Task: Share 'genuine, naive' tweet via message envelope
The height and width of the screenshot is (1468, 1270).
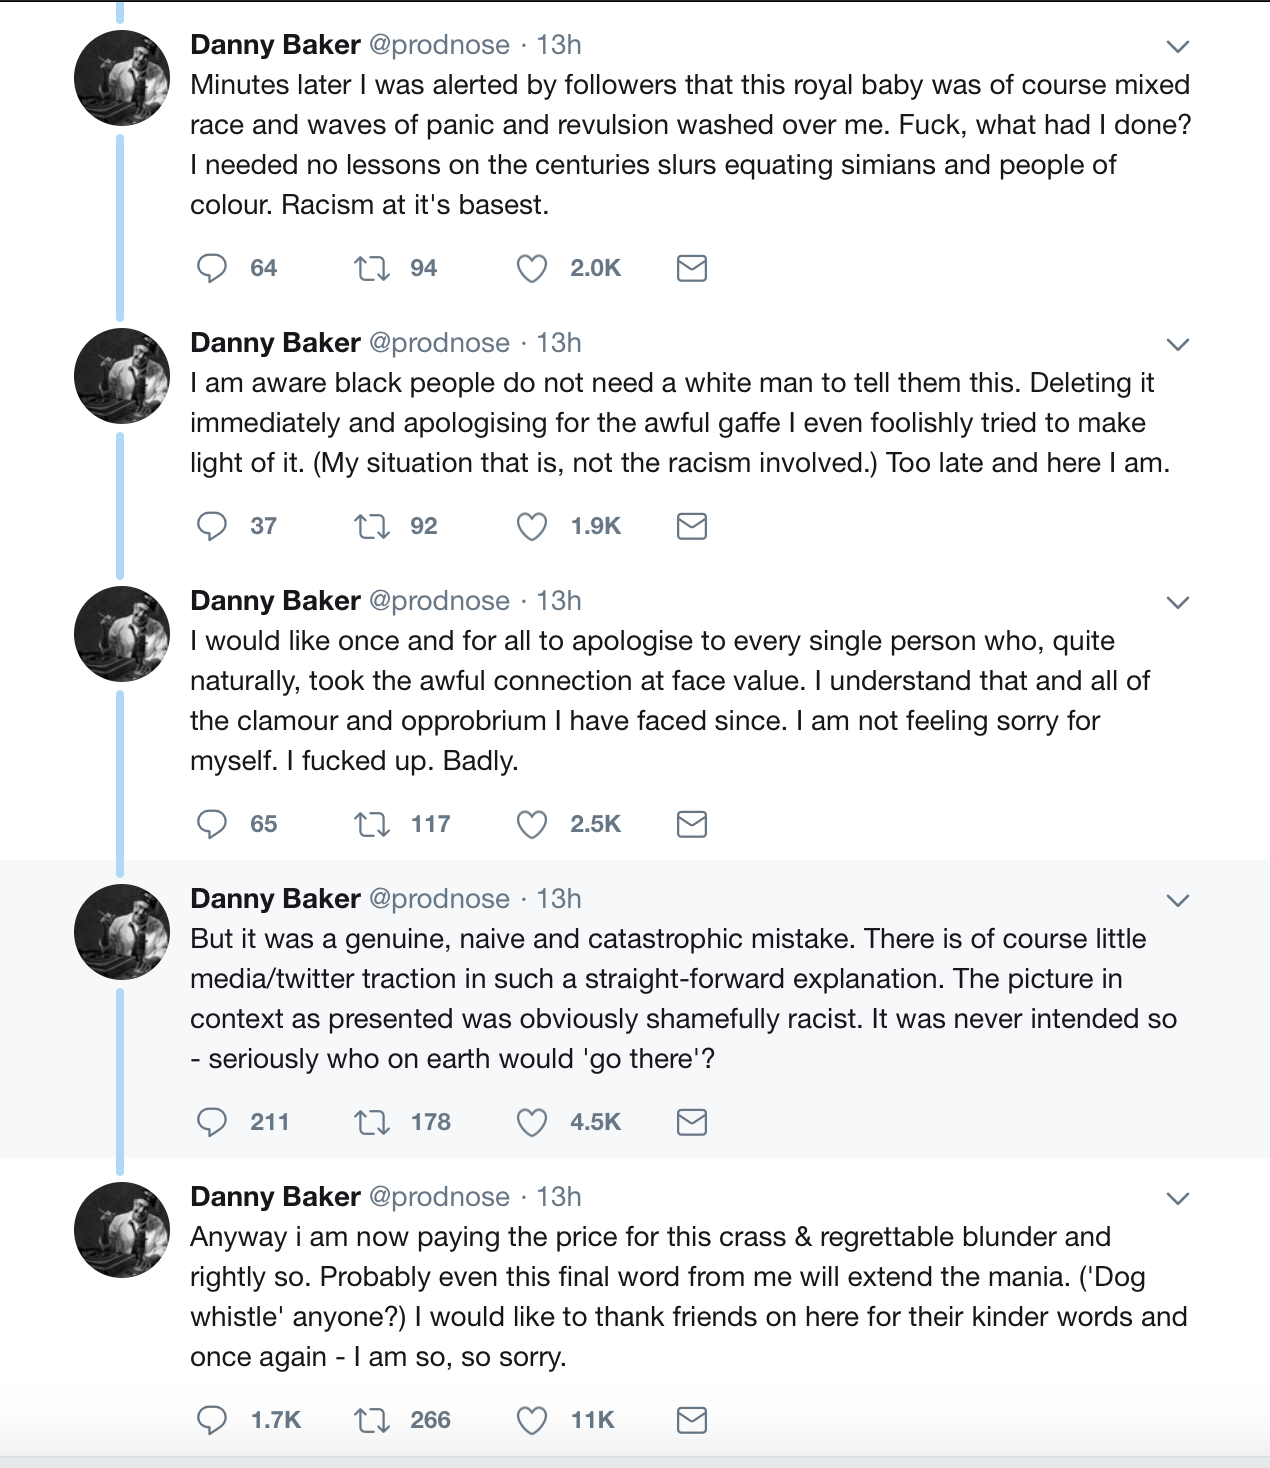Action: tap(692, 1122)
